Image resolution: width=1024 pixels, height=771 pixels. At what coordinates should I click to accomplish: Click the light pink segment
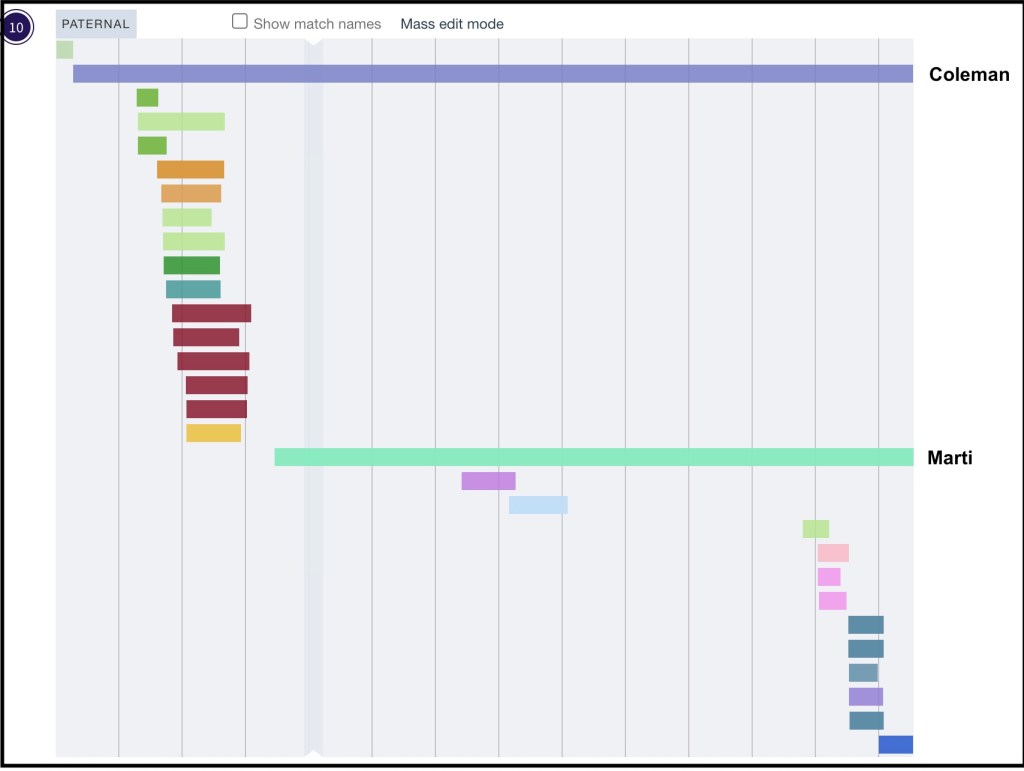(x=833, y=553)
